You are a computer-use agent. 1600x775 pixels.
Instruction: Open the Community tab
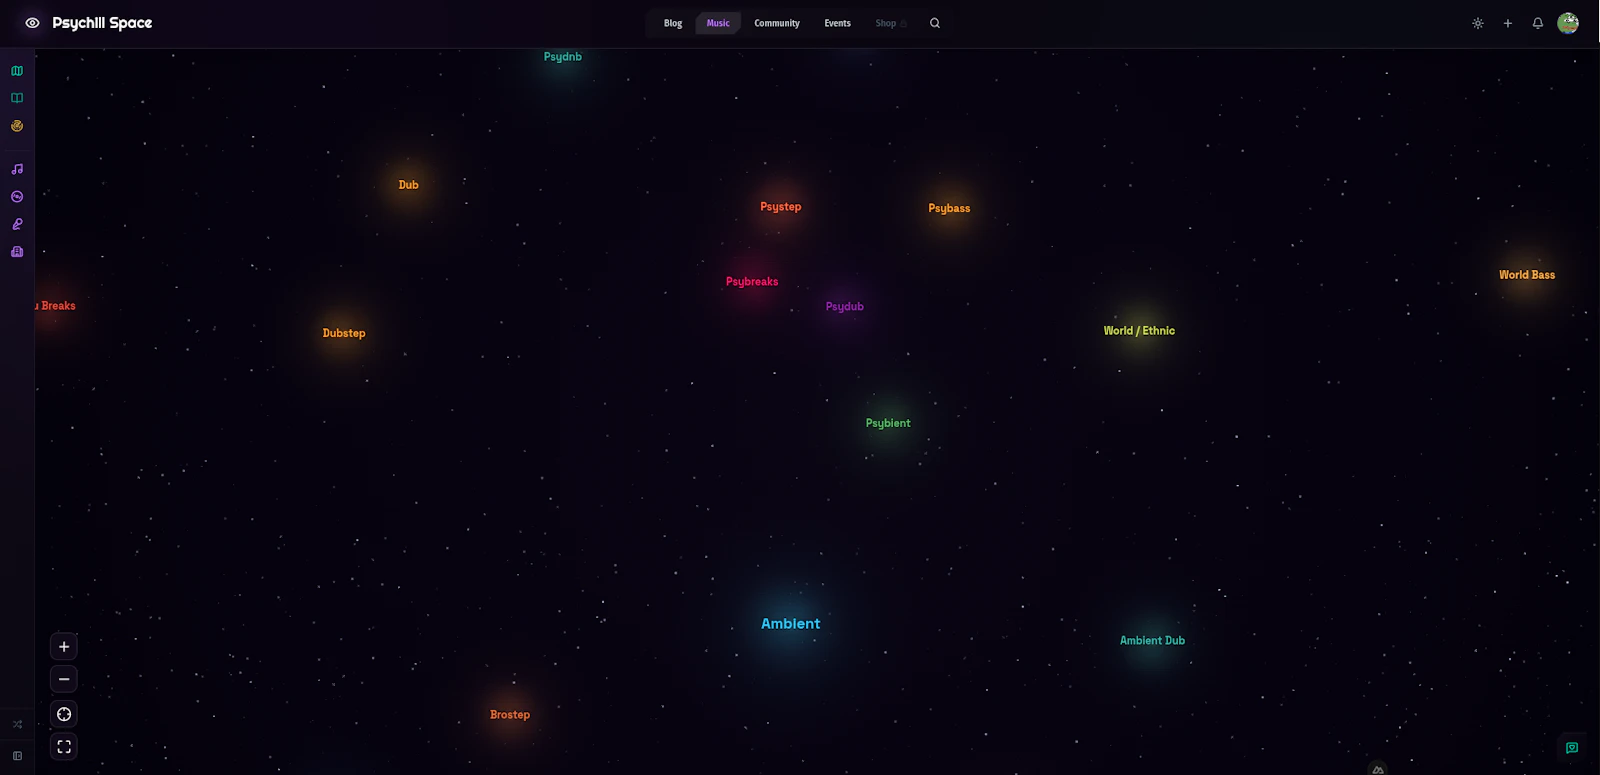coord(777,23)
